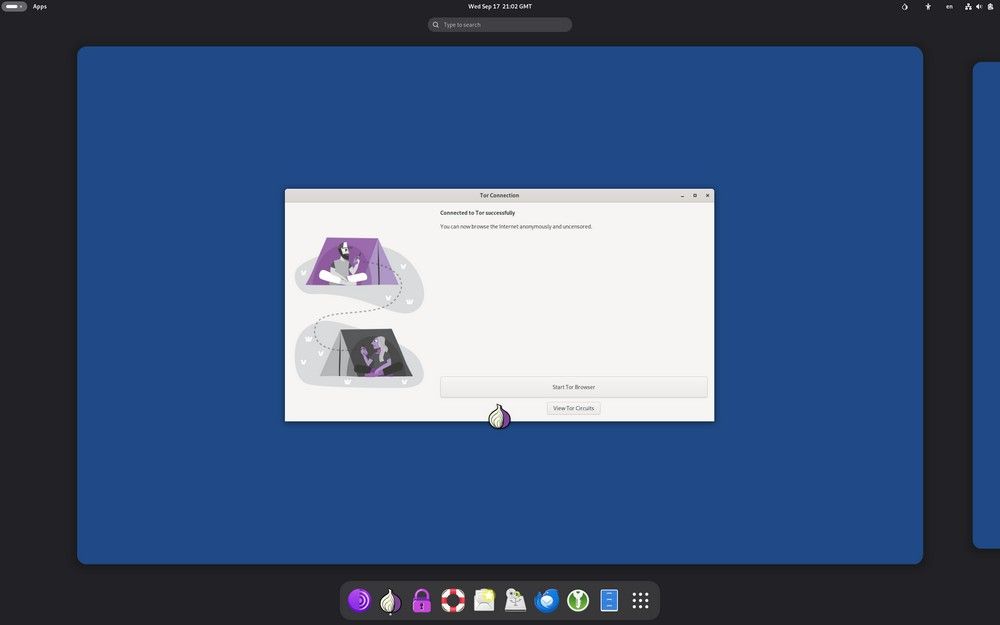Open the Apps menu
1000x625 pixels.
point(38,6)
